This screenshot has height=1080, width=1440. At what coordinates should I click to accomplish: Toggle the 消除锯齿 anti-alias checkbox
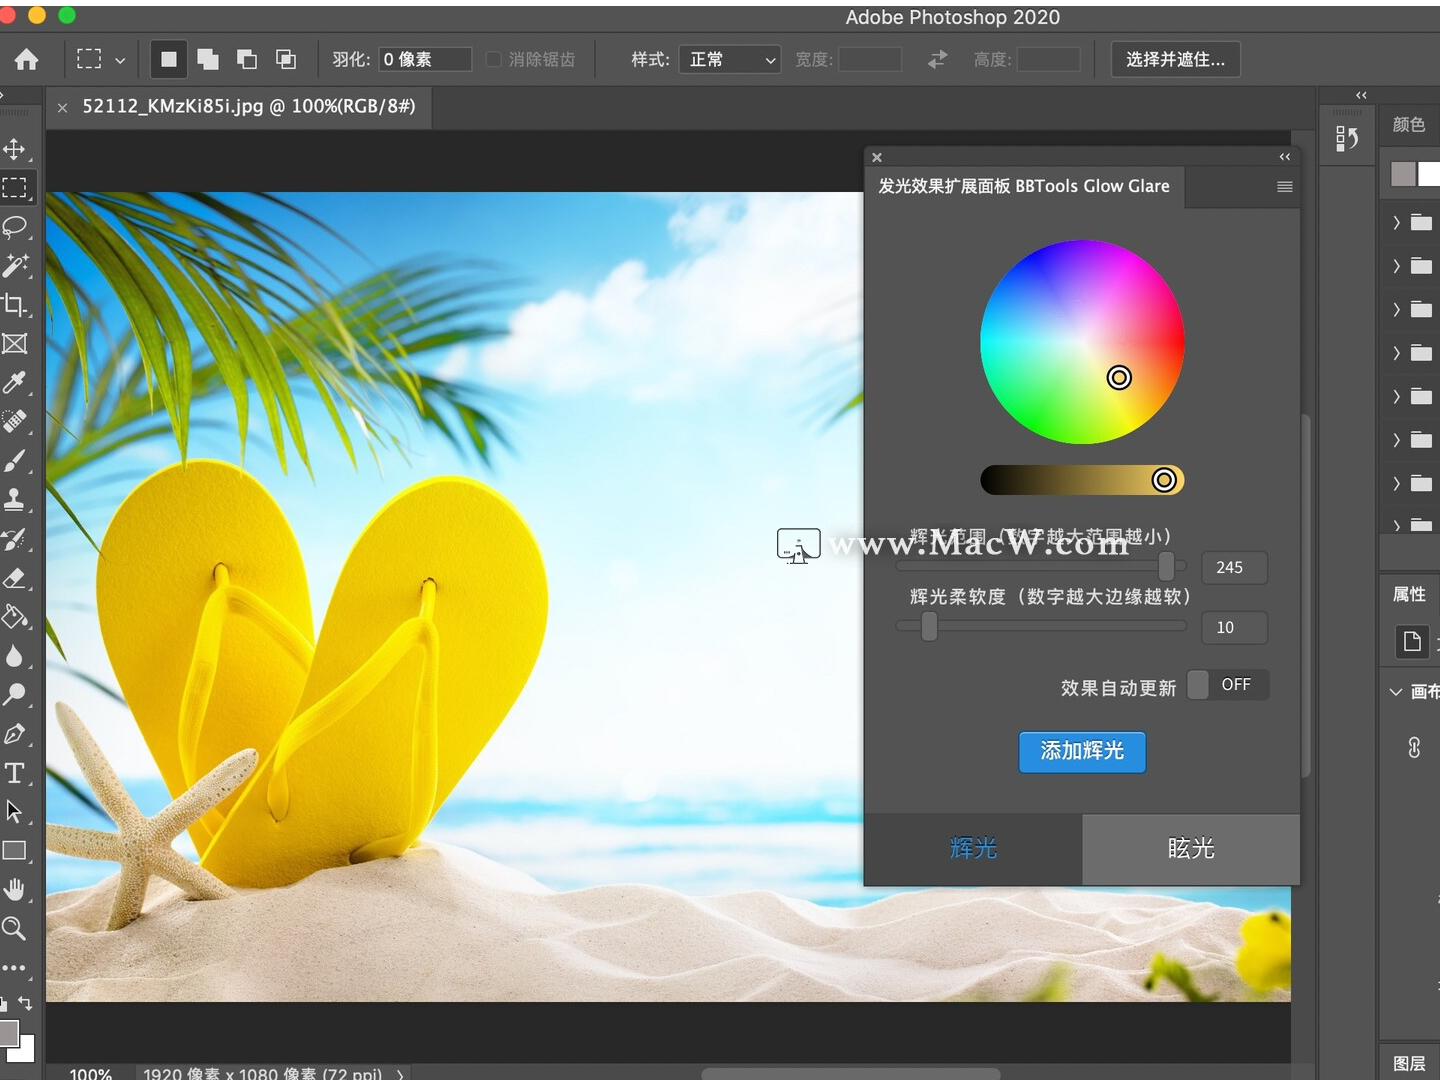click(492, 59)
